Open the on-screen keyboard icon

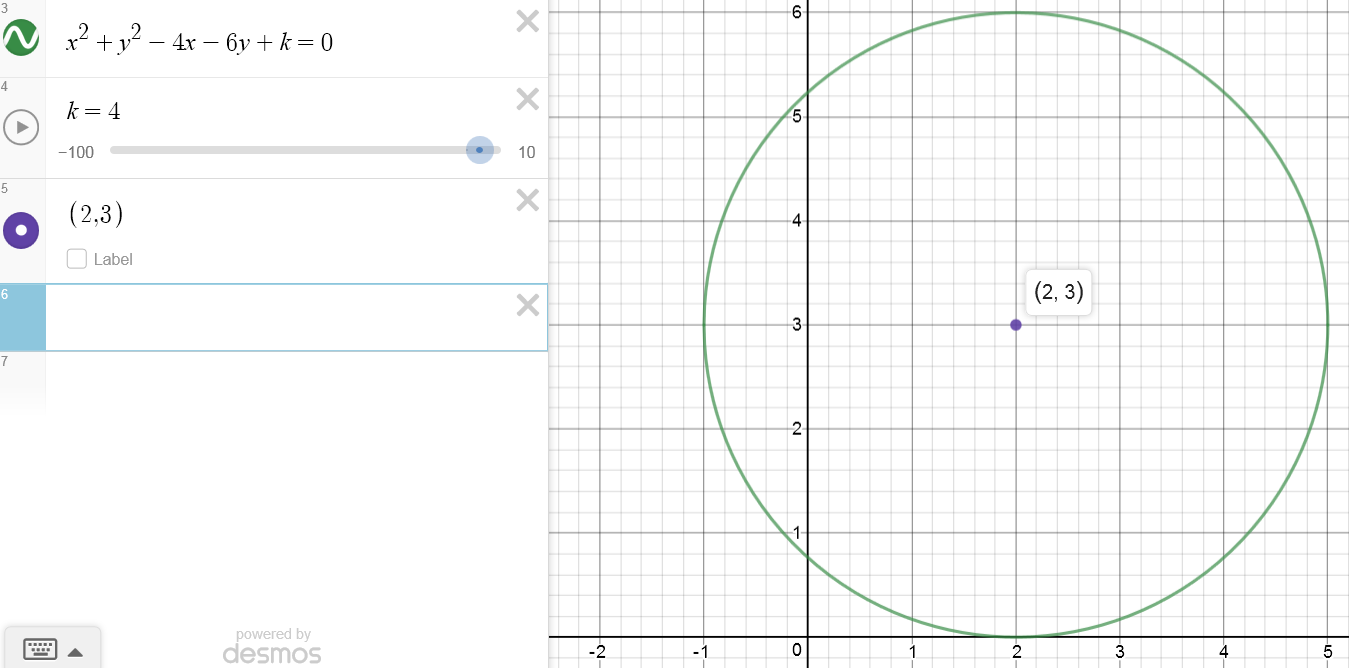click(x=40, y=651)
